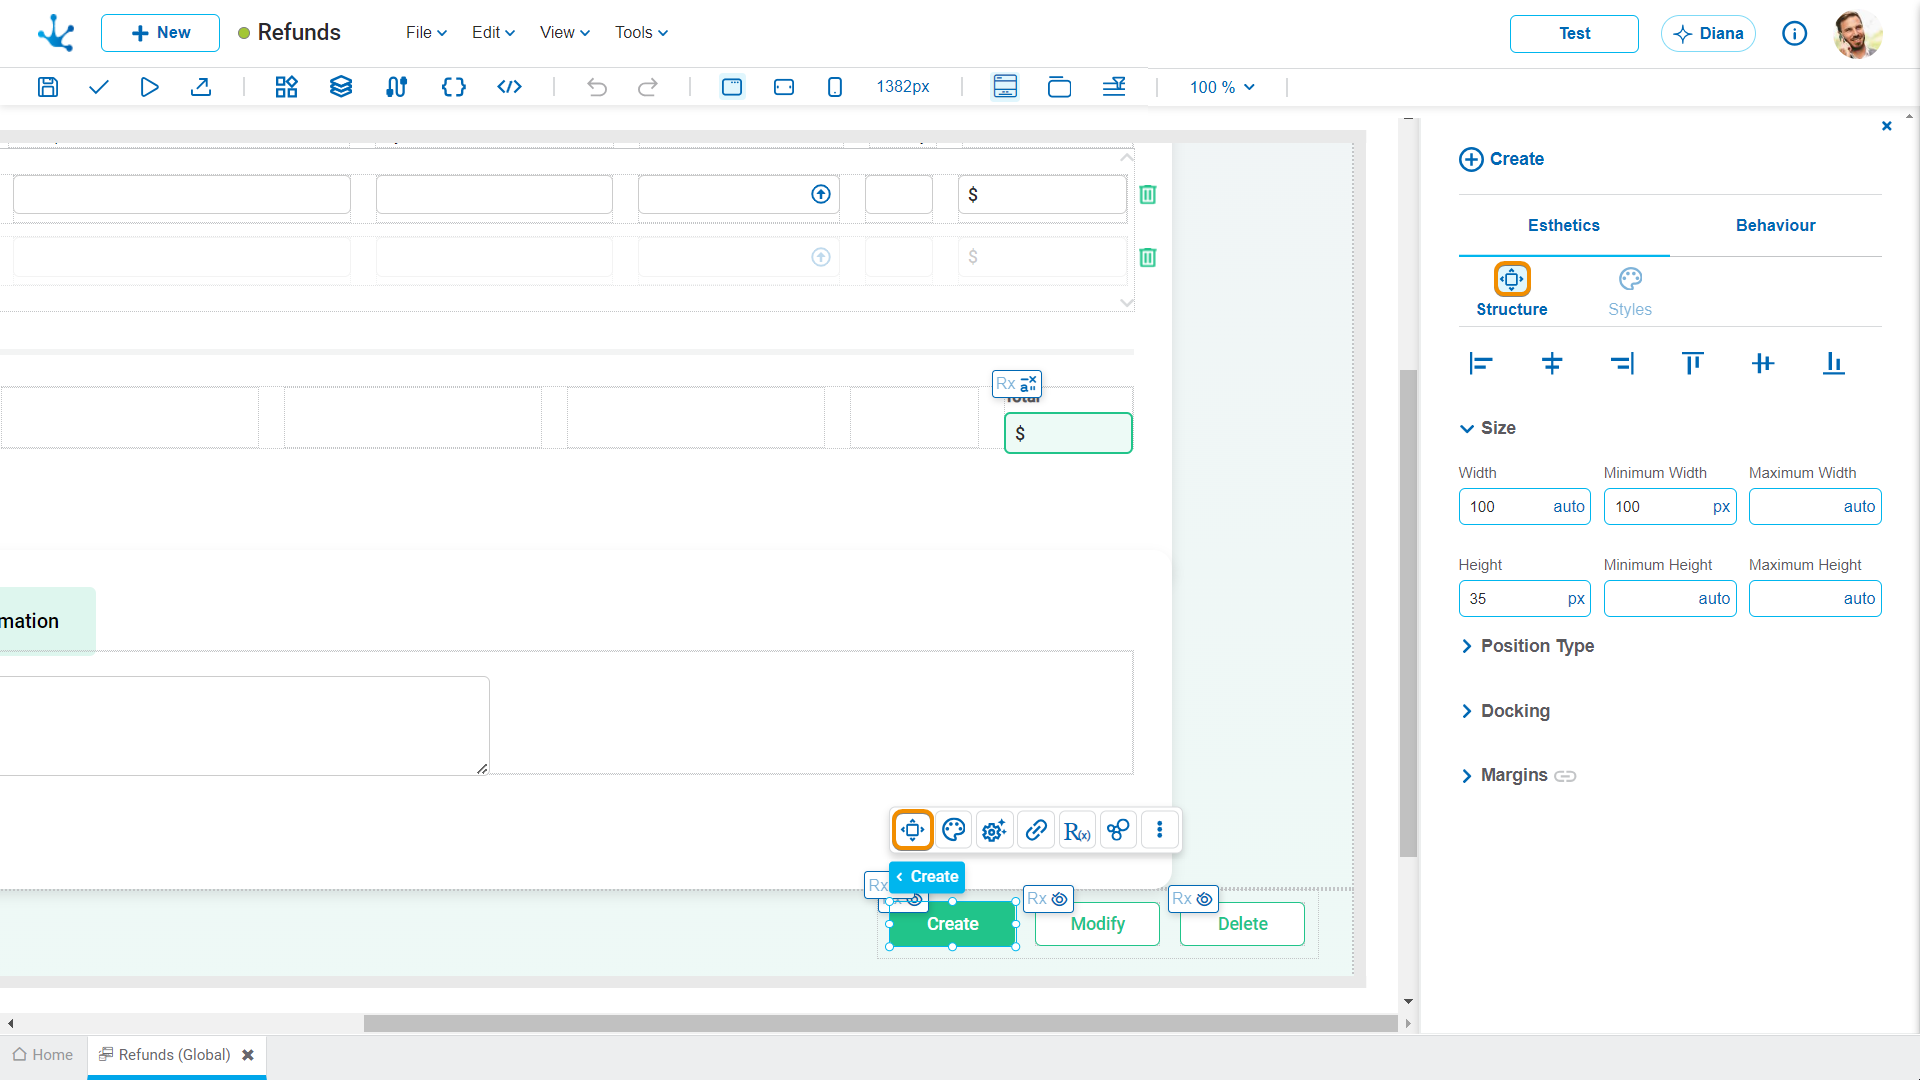Click the horizontal canvas scrollbar

tap(880, 1023)
